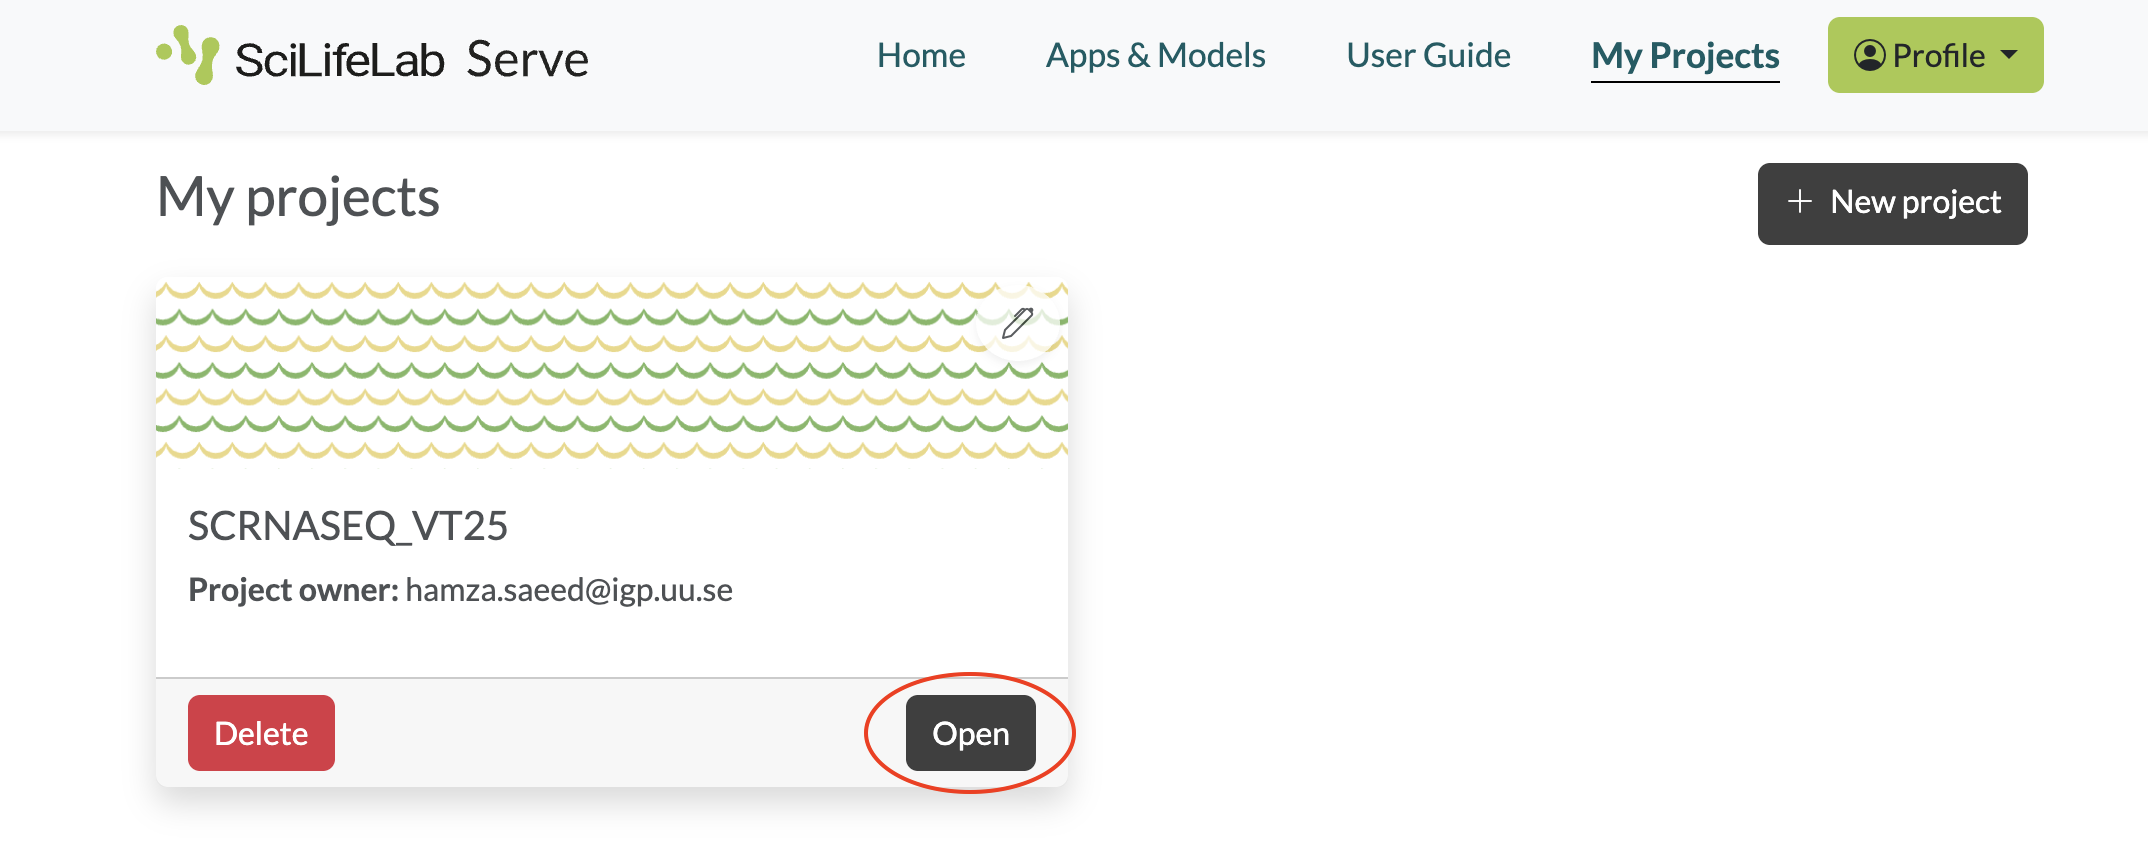Click the owner email hamza.saeed@igp.uu.se
The image size is (2148, 862).
coord(569,590)
